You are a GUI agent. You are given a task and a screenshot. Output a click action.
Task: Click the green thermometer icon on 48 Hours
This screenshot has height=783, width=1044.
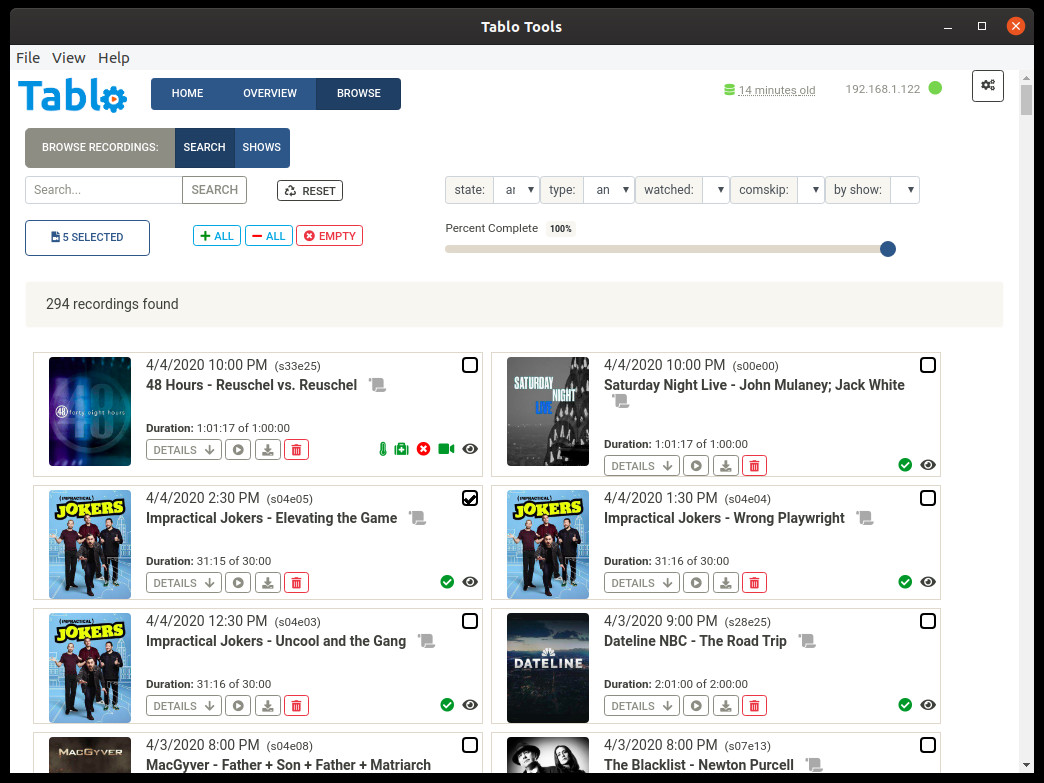click(383, 449)
